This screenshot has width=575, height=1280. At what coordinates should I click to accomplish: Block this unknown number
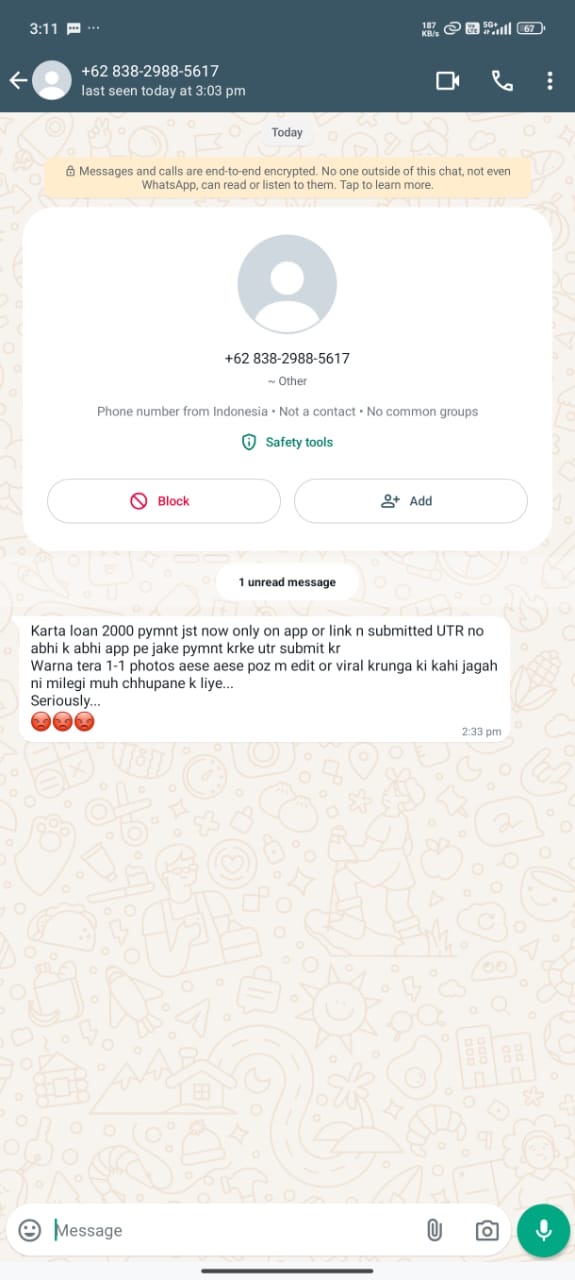tap(164, 501)
